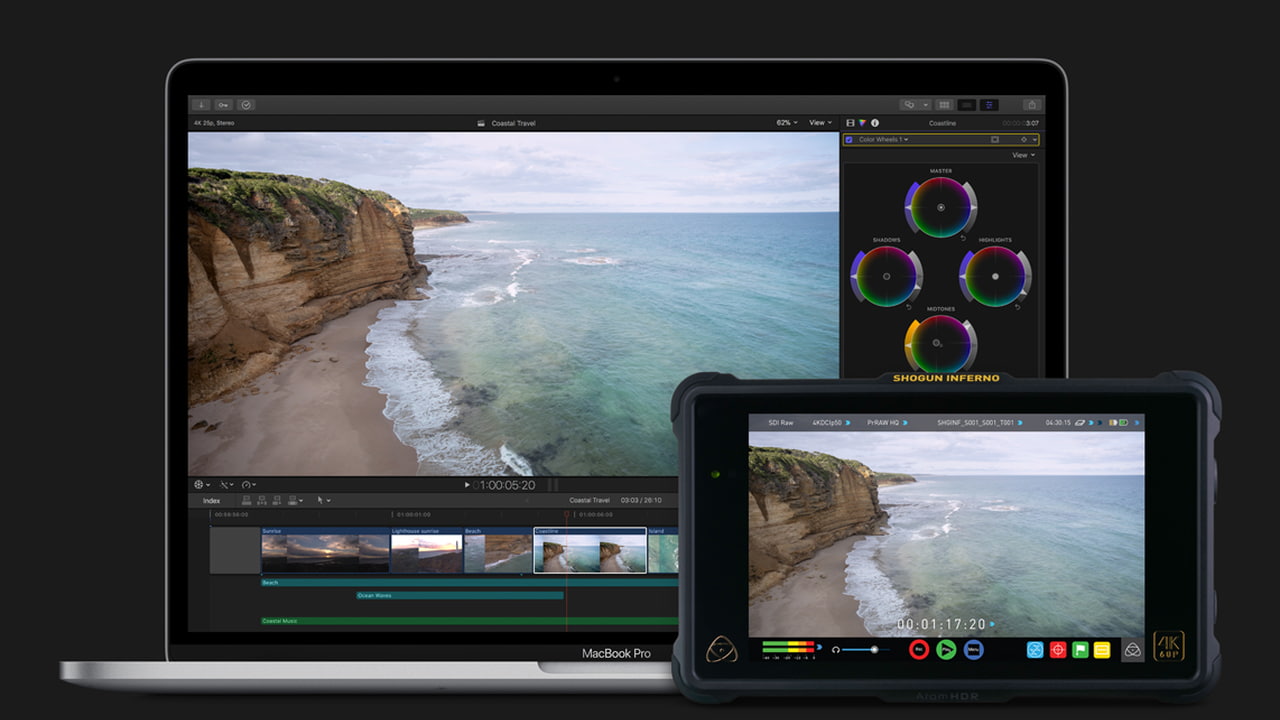Viewport: 1280px width, 720px height.
Task: Tap the green Play button on Shogun
Action: coord(946,650)
